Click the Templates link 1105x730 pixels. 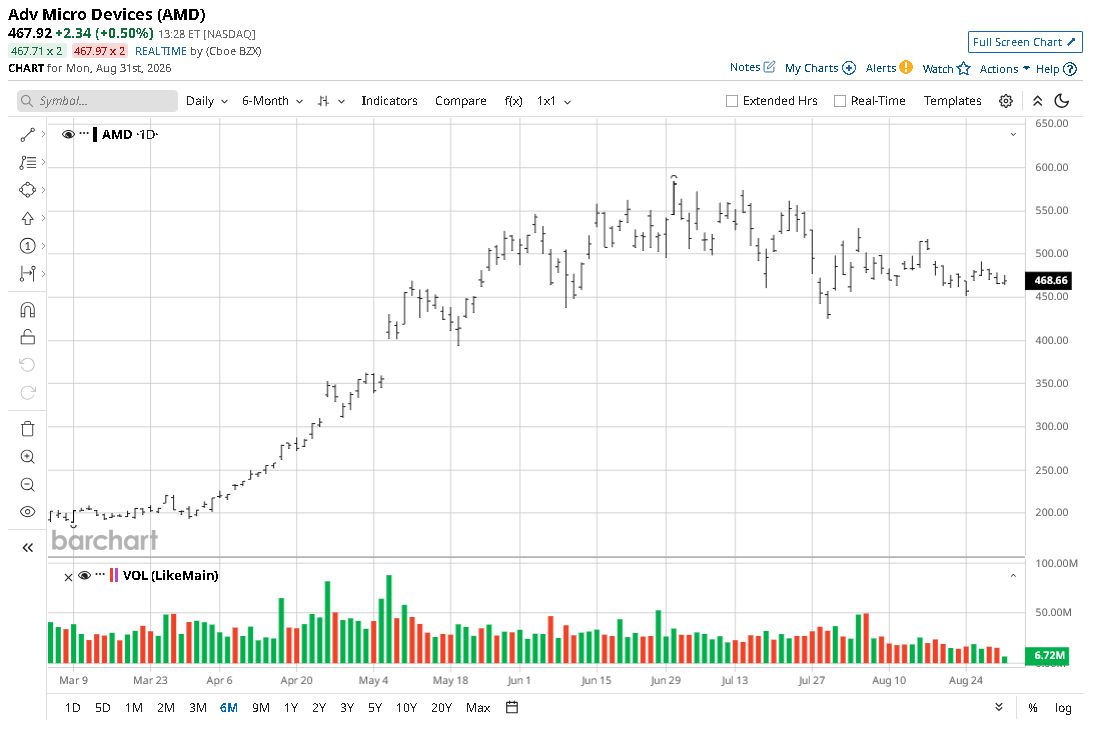coord(952,101)
